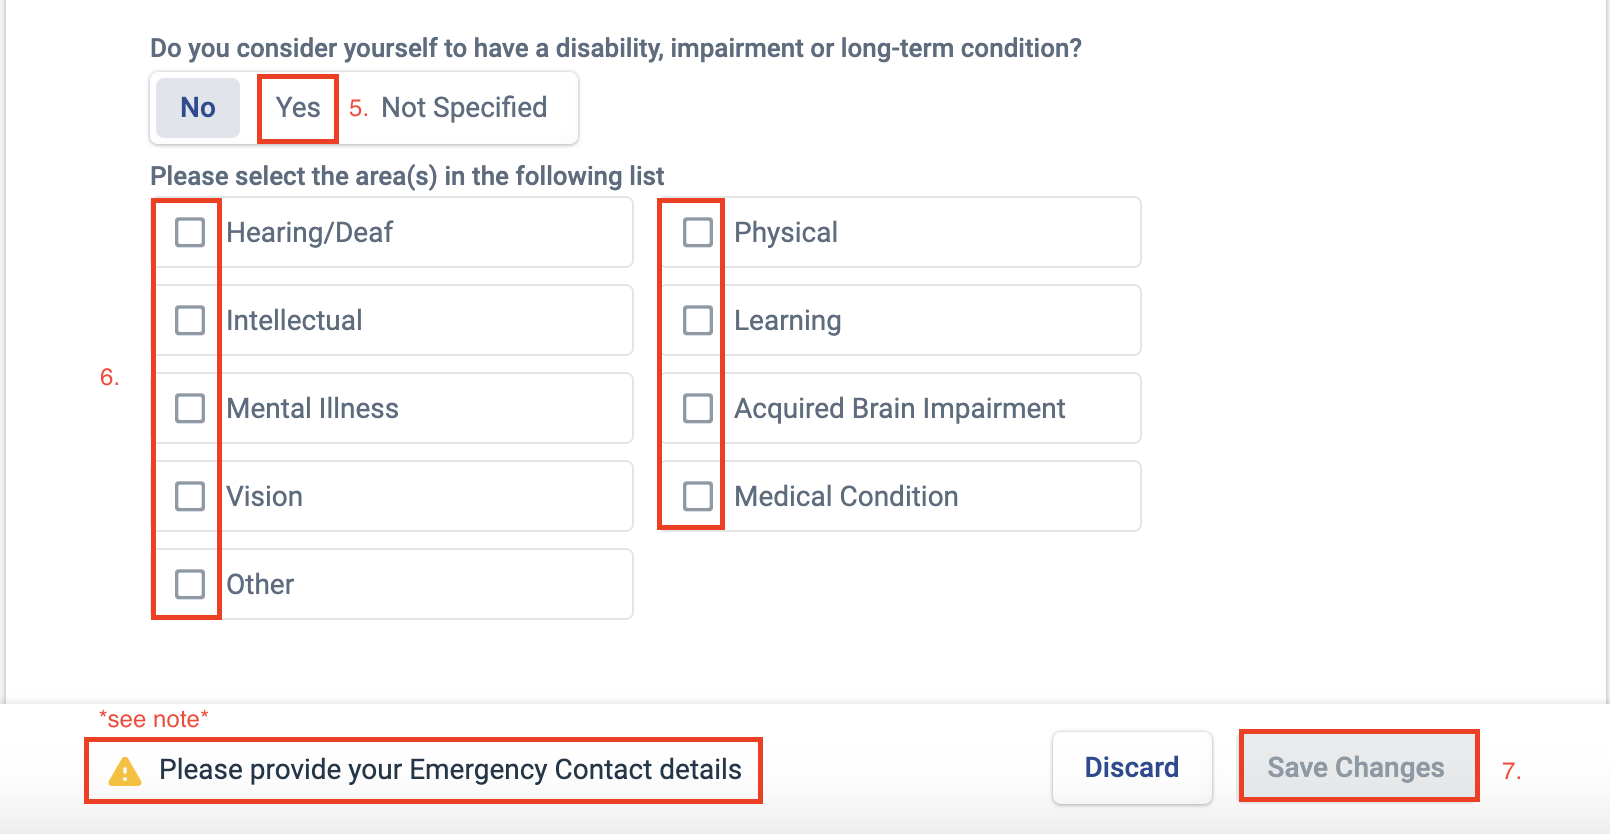Screen dimensions: 1610x834
Task: Select Yes for disability question
Action: click(298, 108)
